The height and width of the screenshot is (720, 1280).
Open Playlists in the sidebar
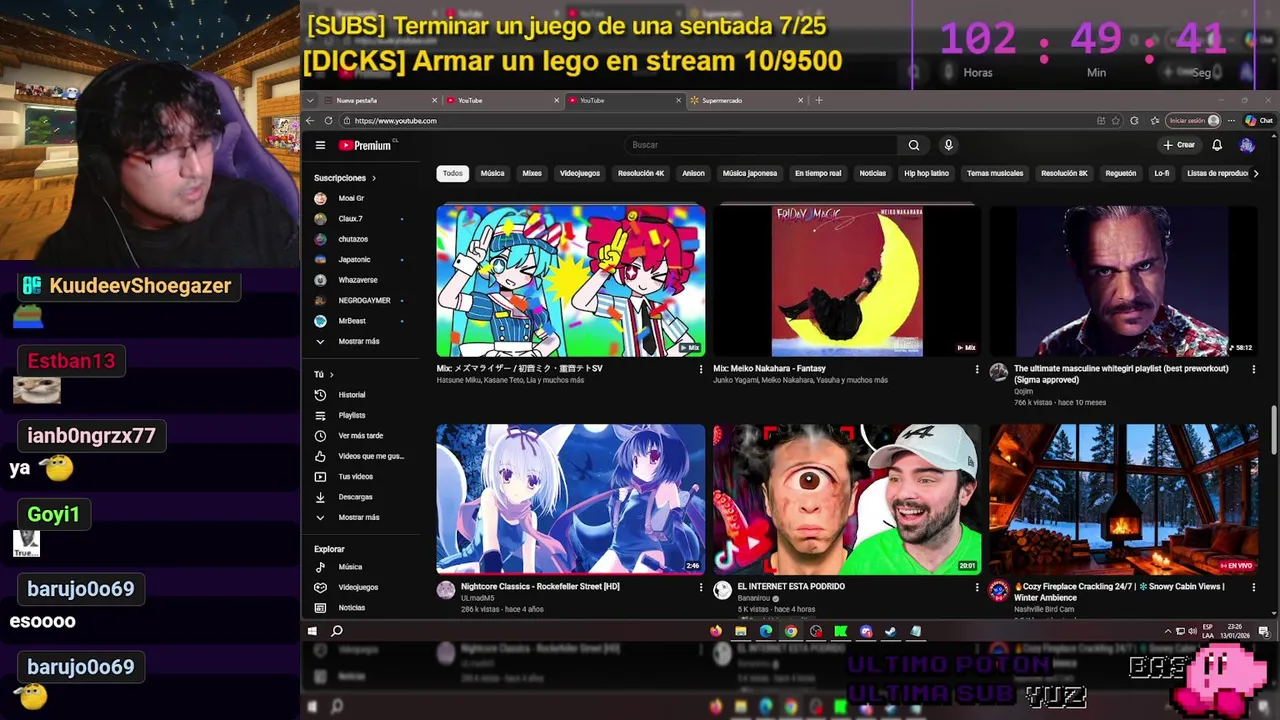coord(351,415)
